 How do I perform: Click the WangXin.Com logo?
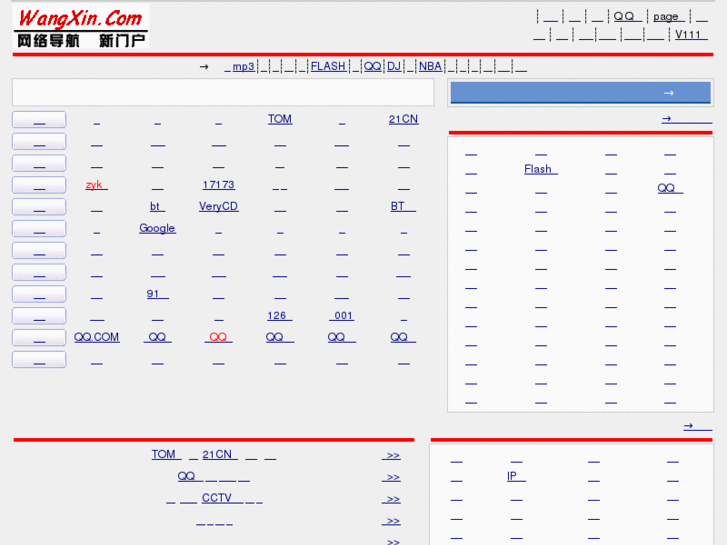click(80, 27)
